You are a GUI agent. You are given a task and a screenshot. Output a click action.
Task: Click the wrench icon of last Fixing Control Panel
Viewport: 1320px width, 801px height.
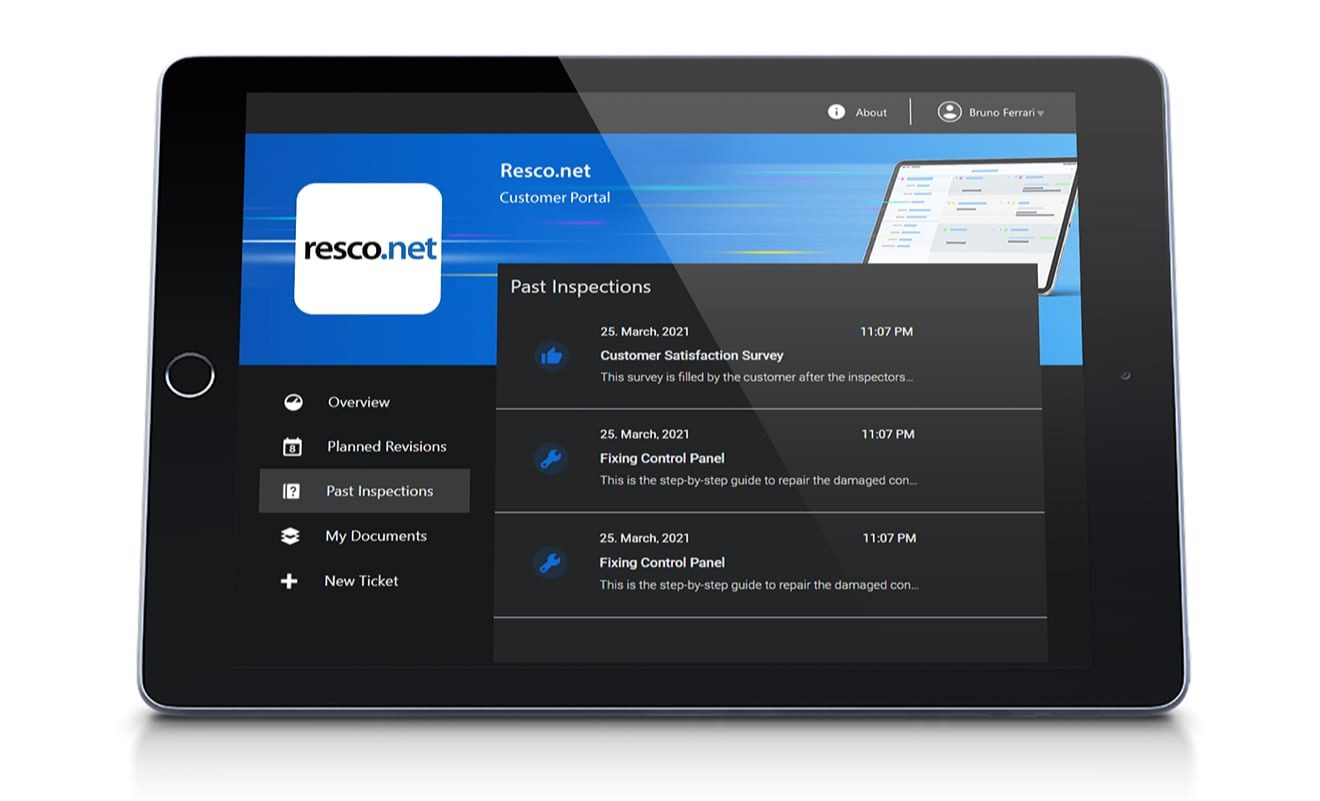click(x=550, y=563)
